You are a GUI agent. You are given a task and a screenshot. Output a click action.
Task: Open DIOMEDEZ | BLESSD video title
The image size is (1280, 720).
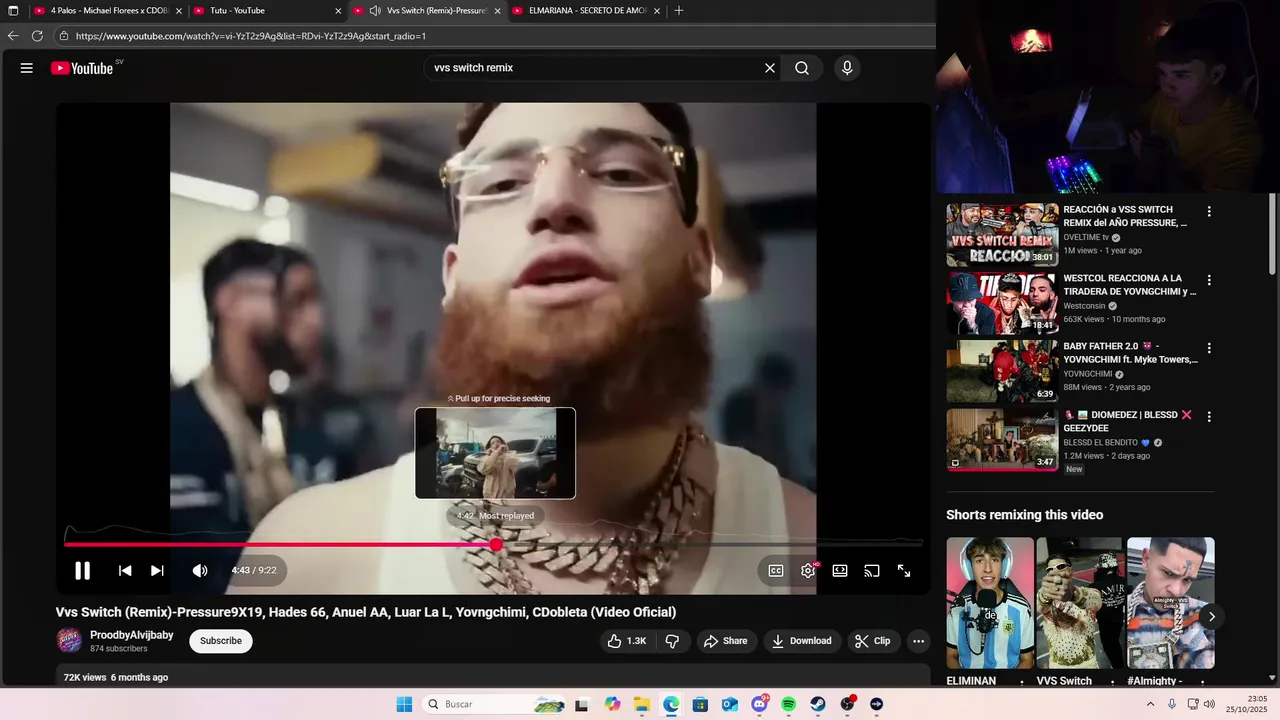[1128, 421]
